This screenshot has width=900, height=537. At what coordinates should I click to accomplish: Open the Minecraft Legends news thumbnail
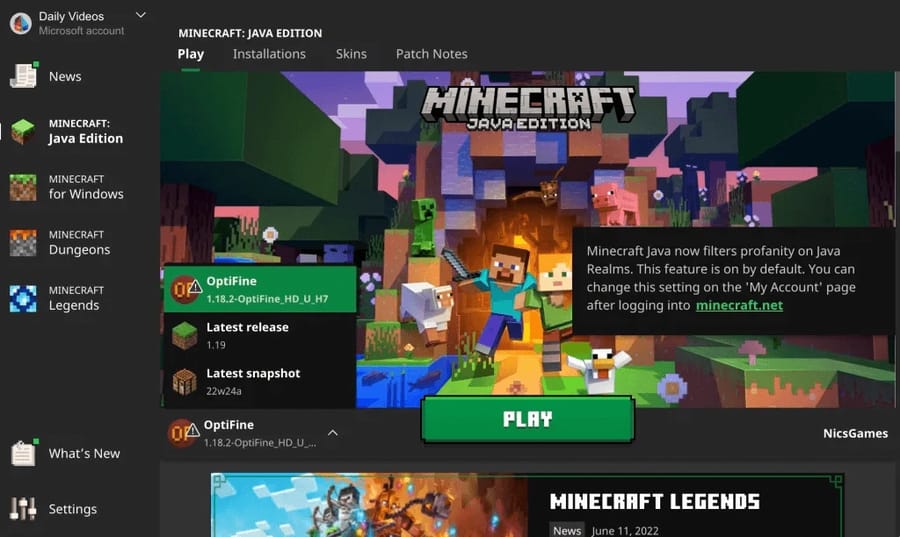click(369, 506)
